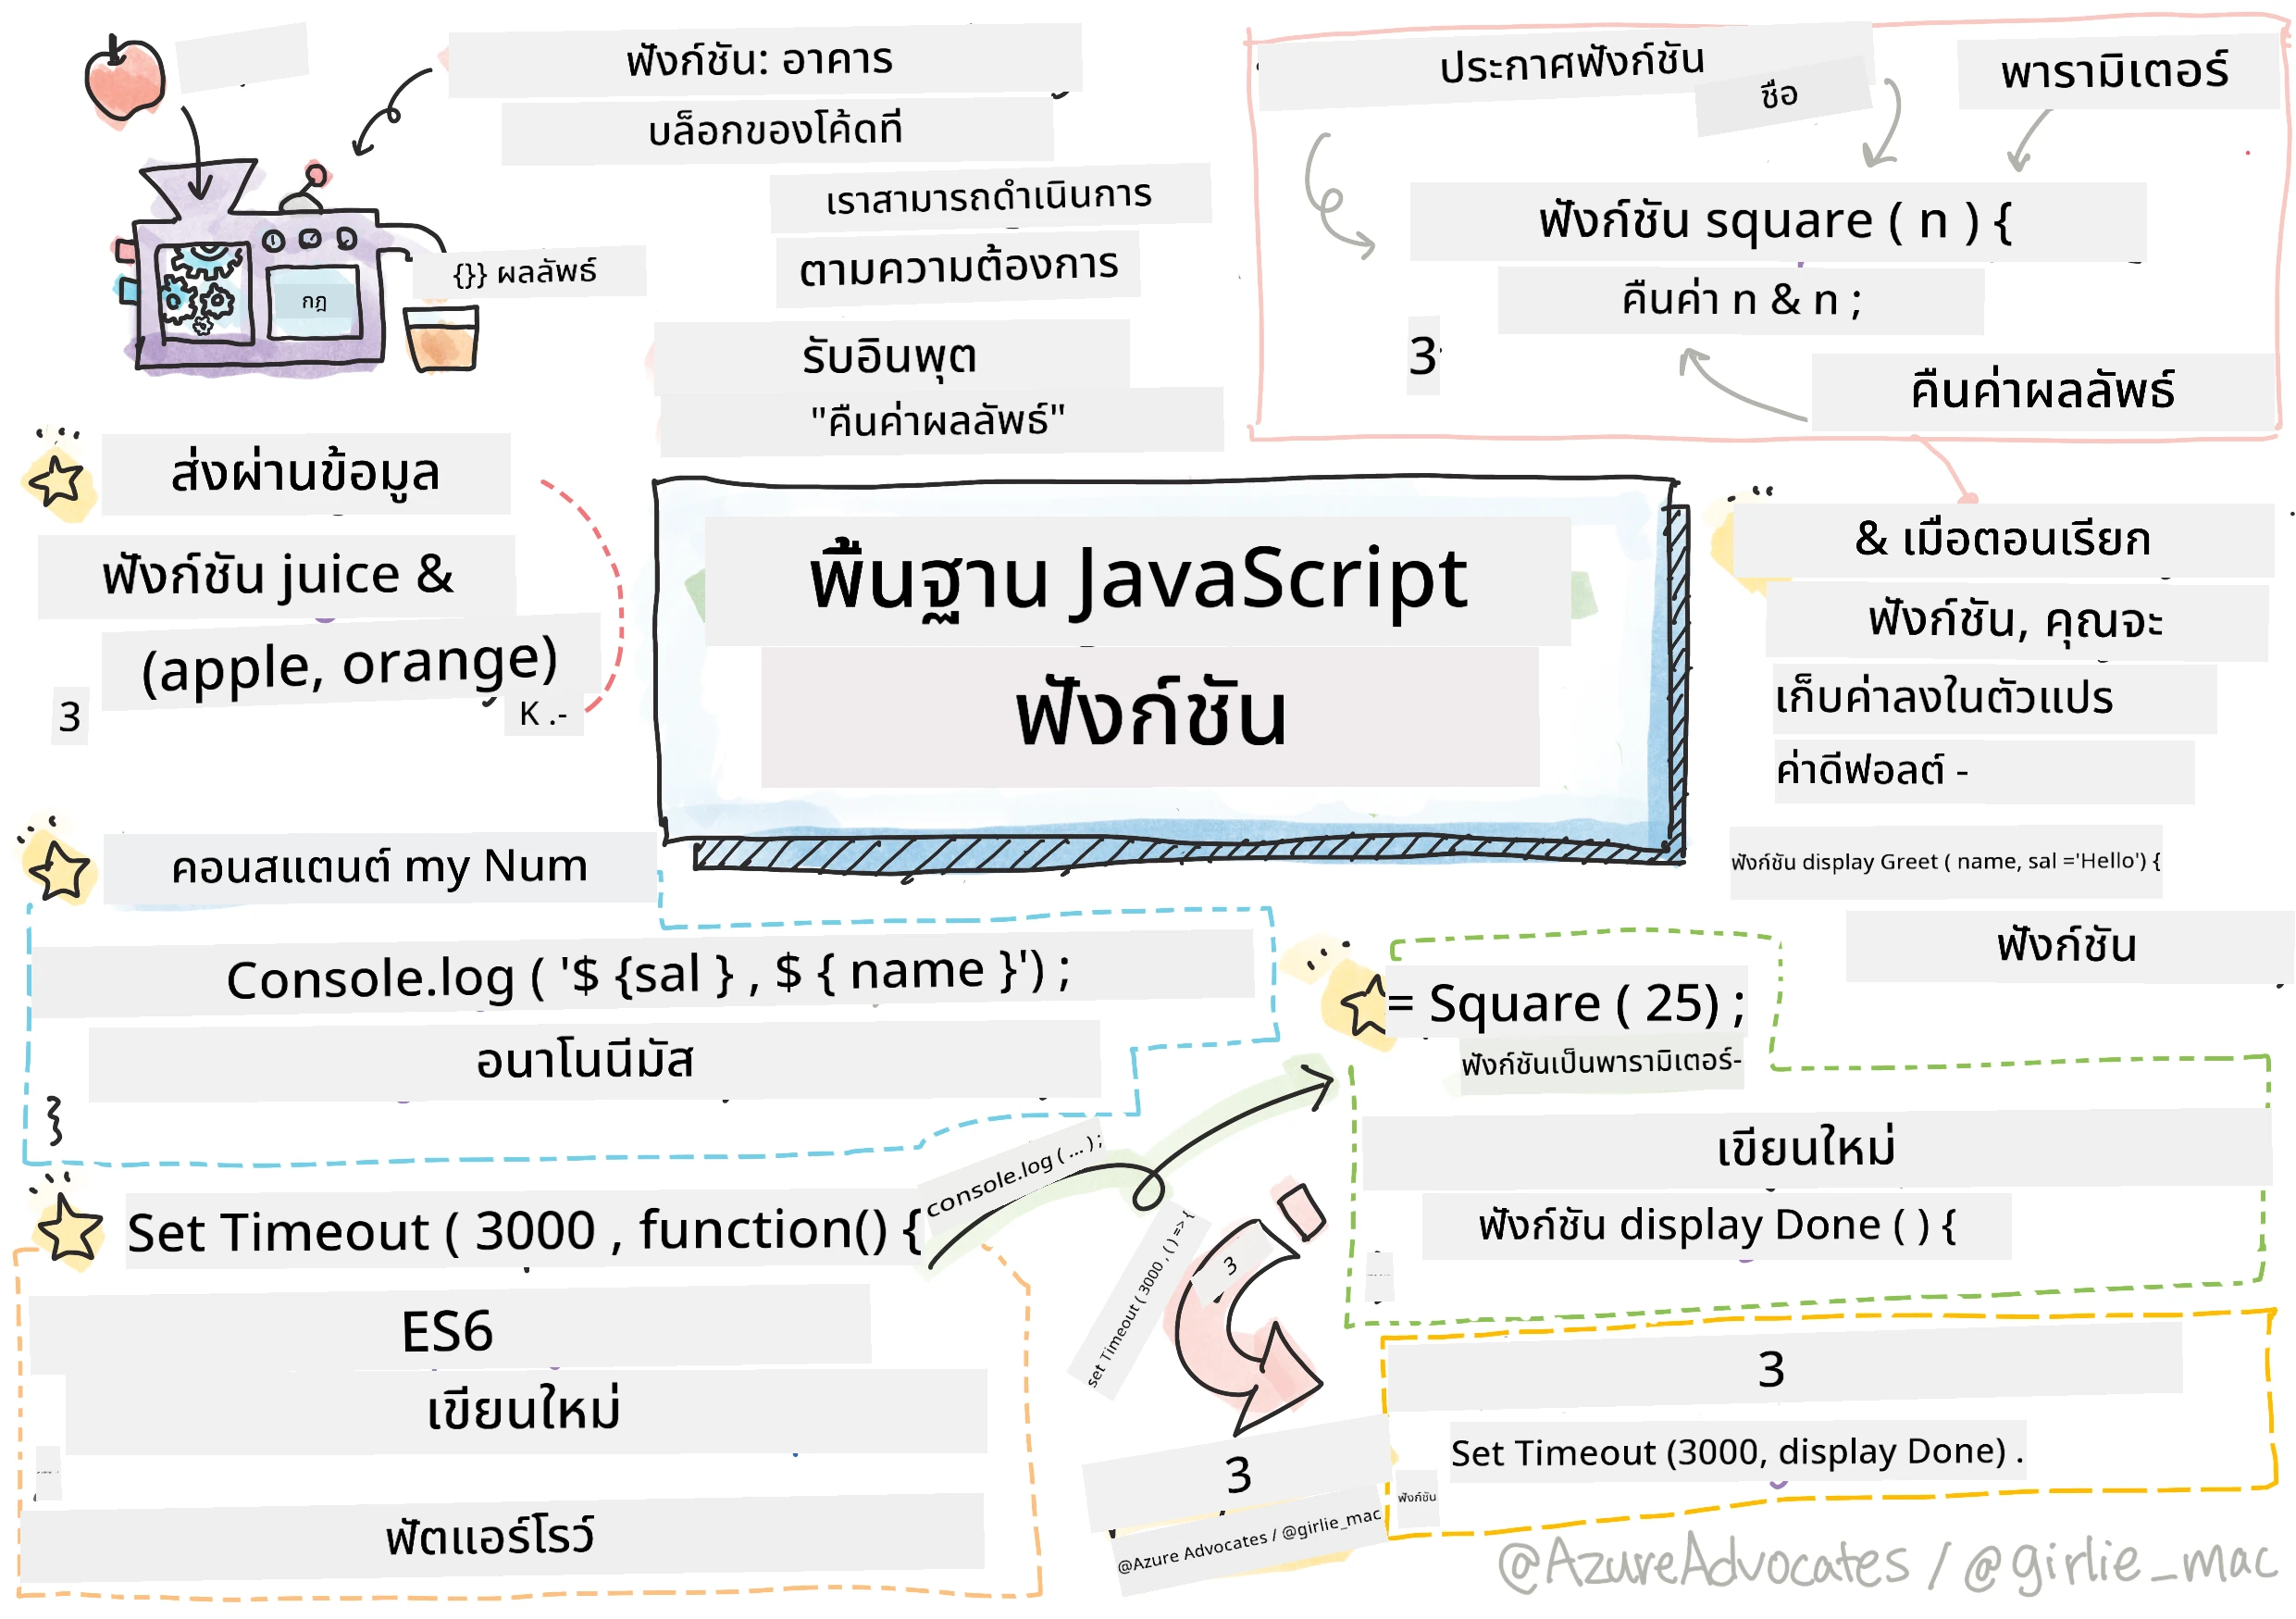Click the text เราสามารถดำเนินการ
The height and width of the screenshot is (1619, 2296).
[990, 197]
